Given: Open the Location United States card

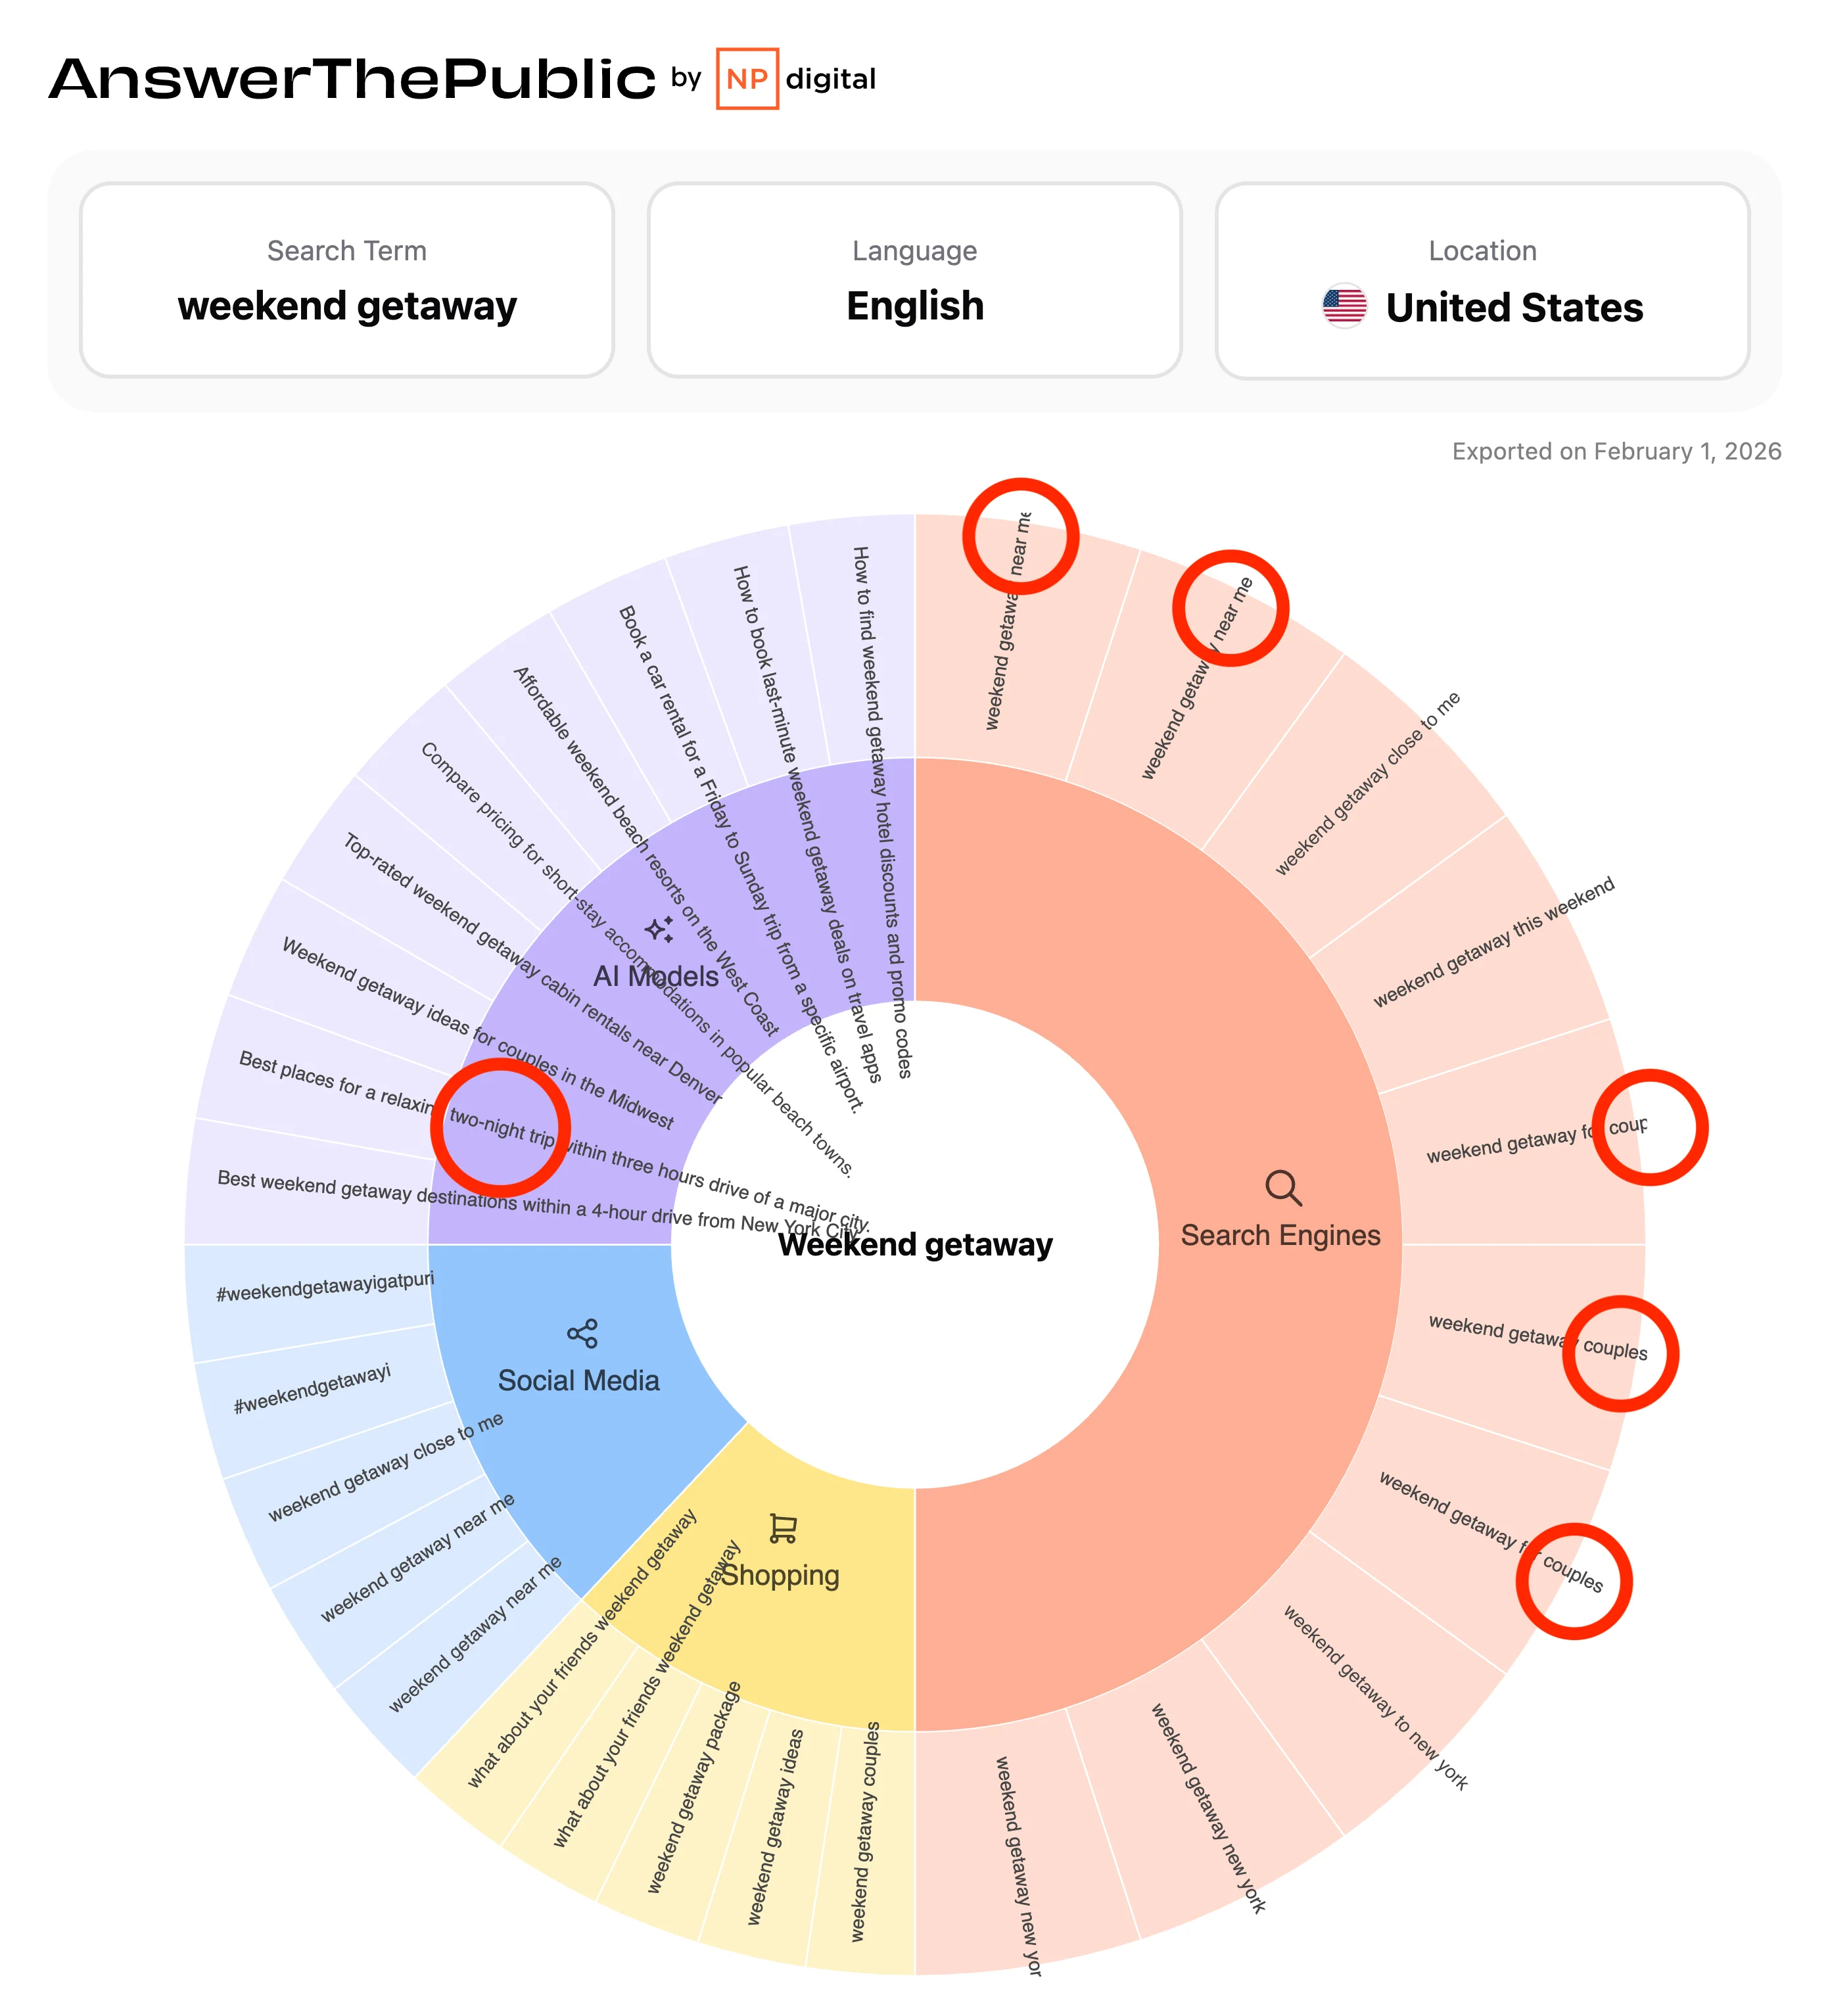Looking at the screenshot, I should [1482, 280].
